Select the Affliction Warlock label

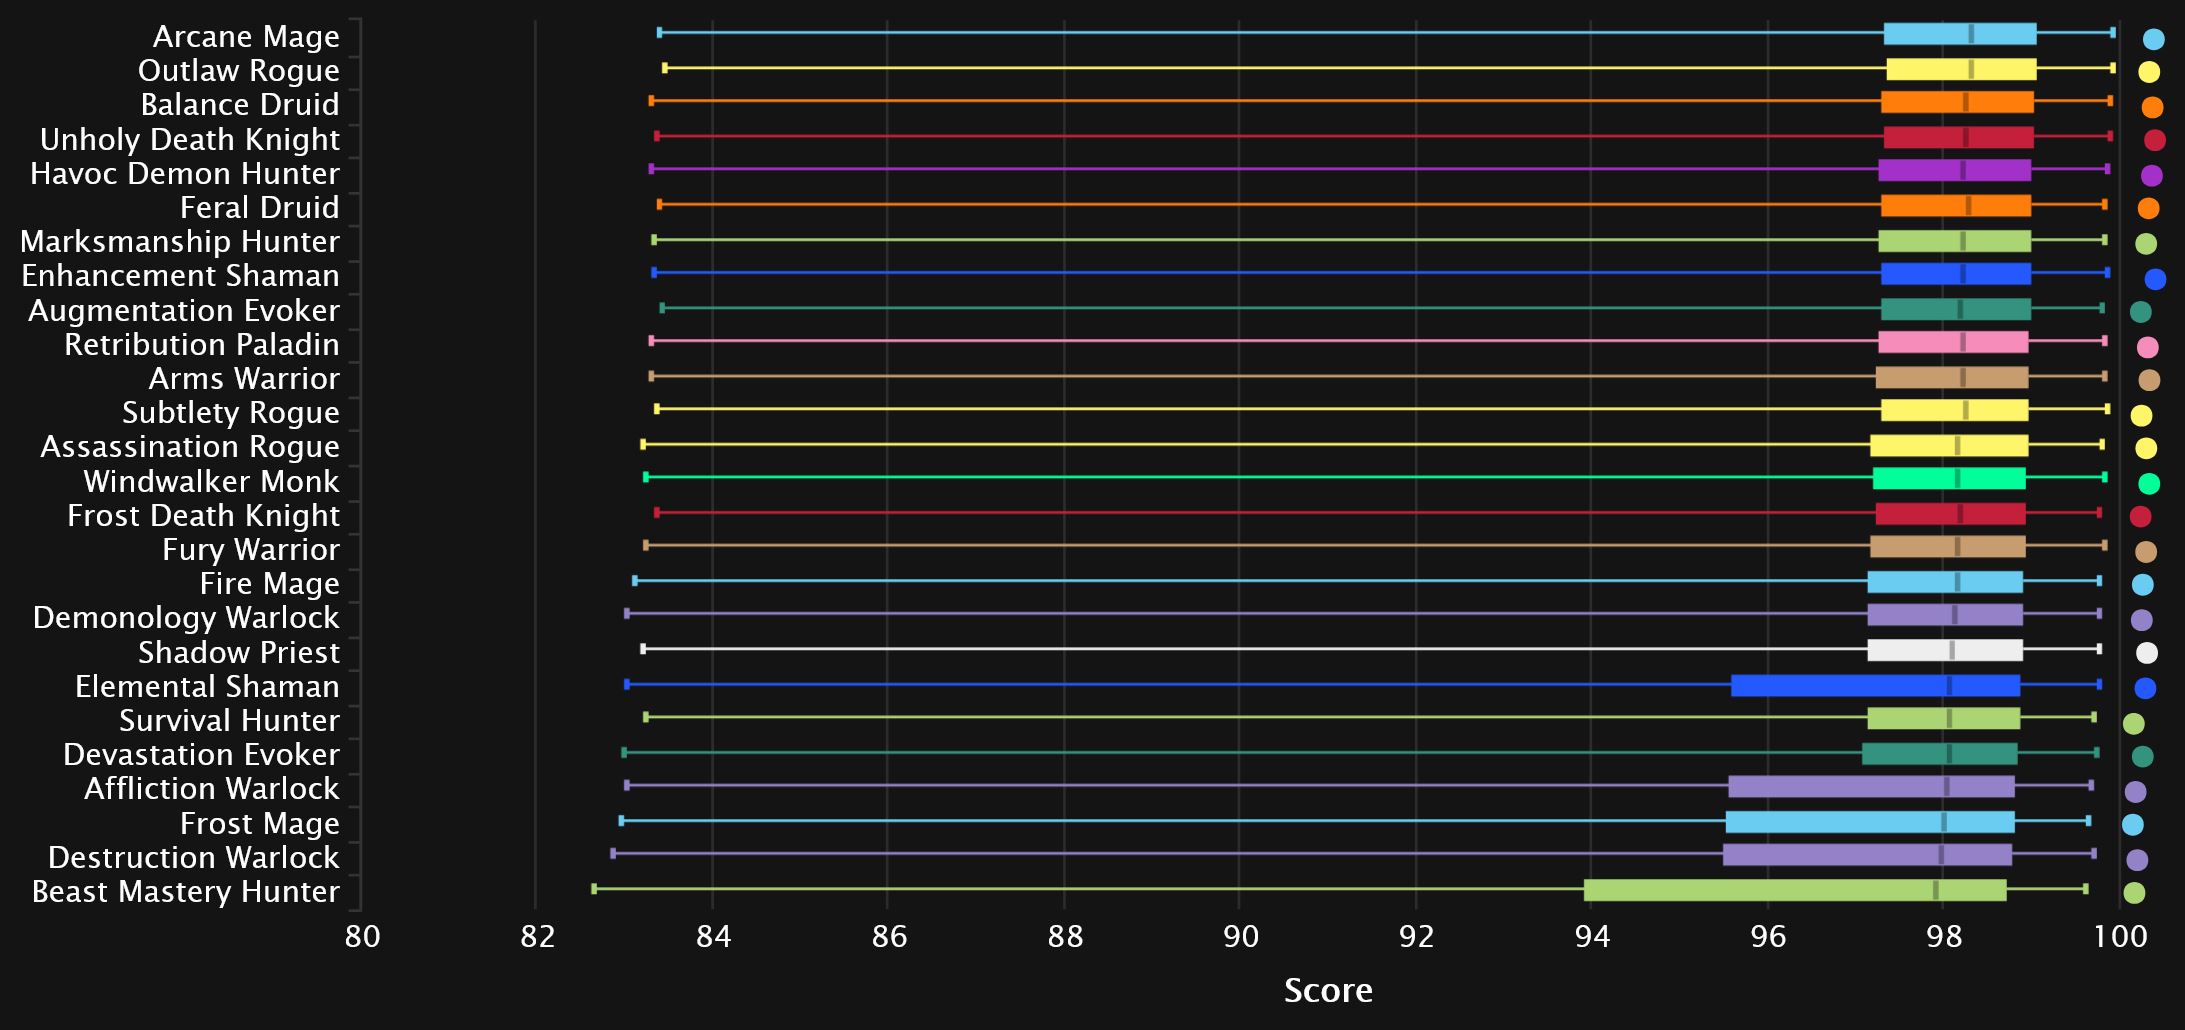[212, 789]
